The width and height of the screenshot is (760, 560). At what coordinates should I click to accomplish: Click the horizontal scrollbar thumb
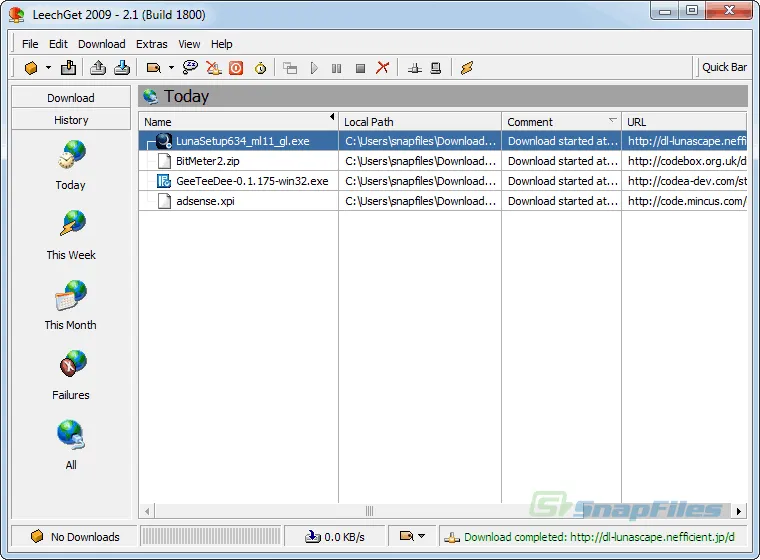pos(369,511)
